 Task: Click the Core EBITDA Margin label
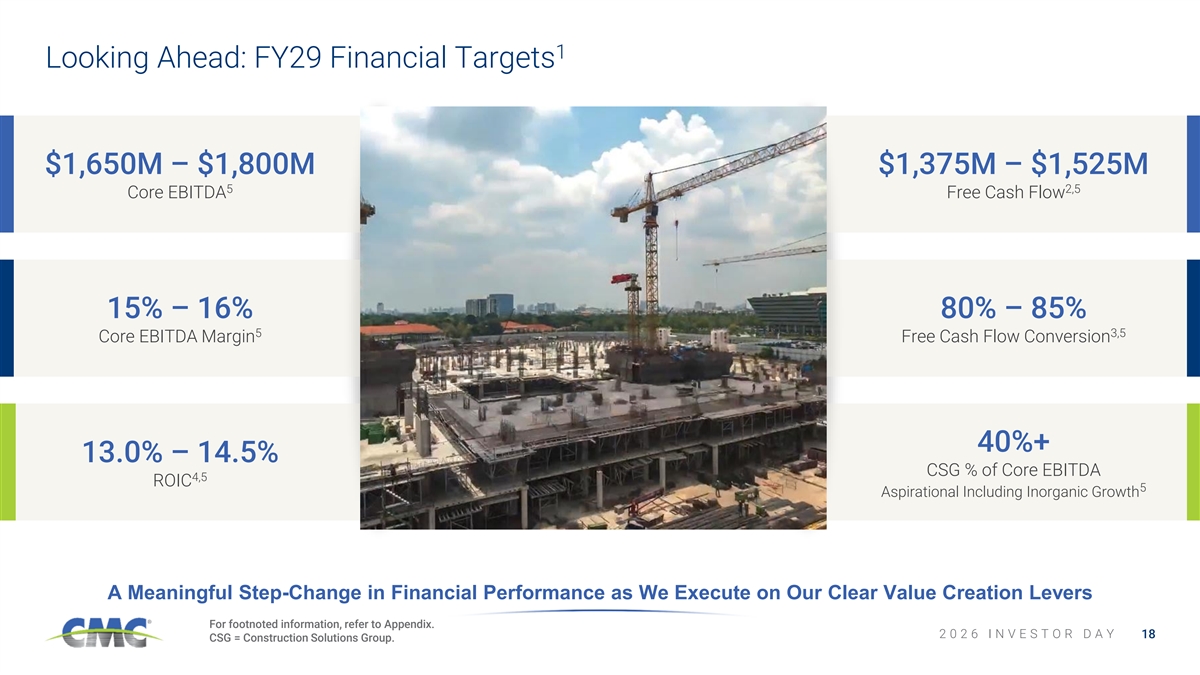pyautogui.click(x=180, y=336)
